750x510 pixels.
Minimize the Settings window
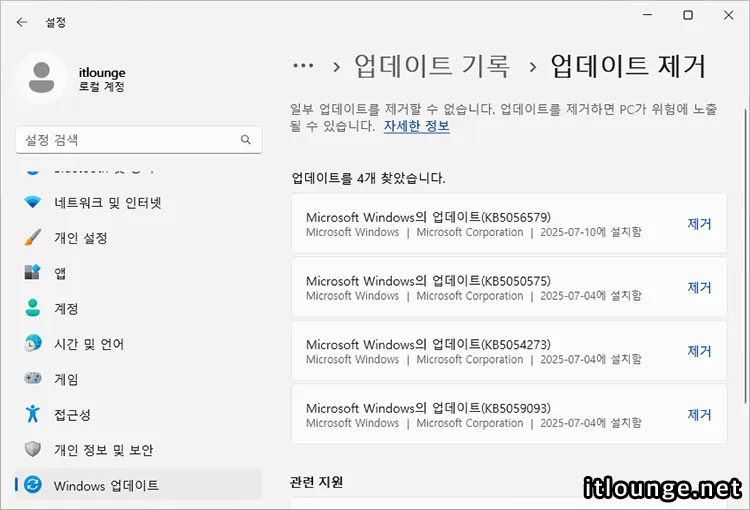[647, 15]
